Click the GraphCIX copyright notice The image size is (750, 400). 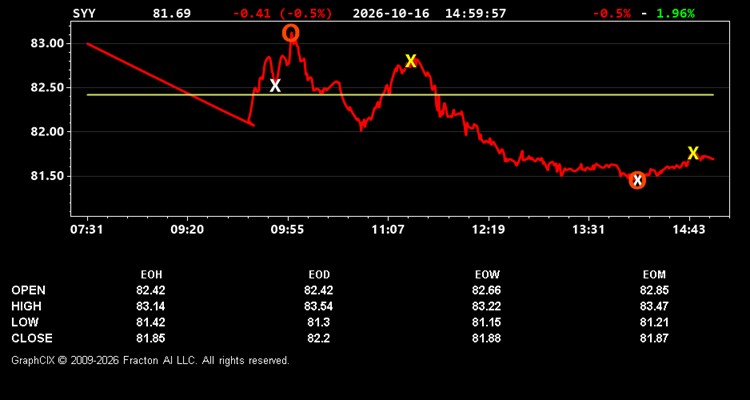point(150,360)
